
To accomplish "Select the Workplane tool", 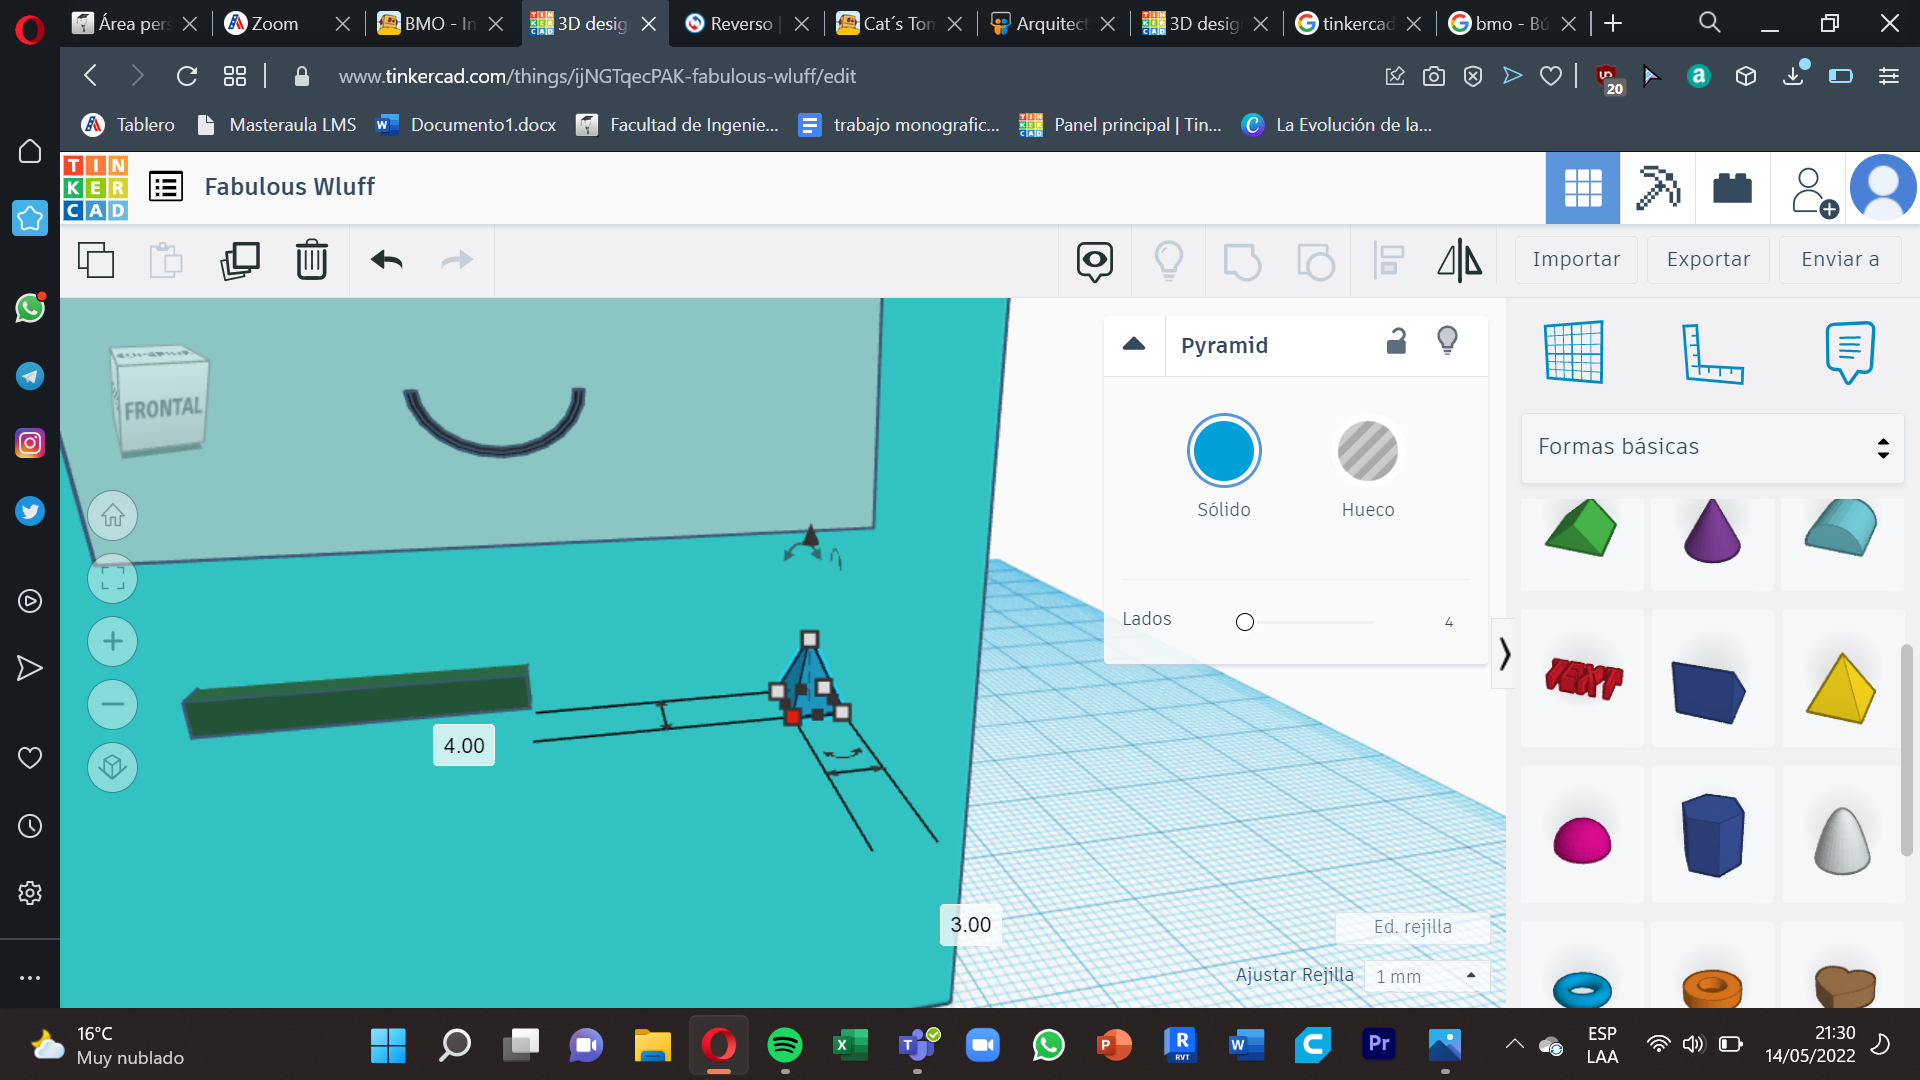I will [1574, 352].
